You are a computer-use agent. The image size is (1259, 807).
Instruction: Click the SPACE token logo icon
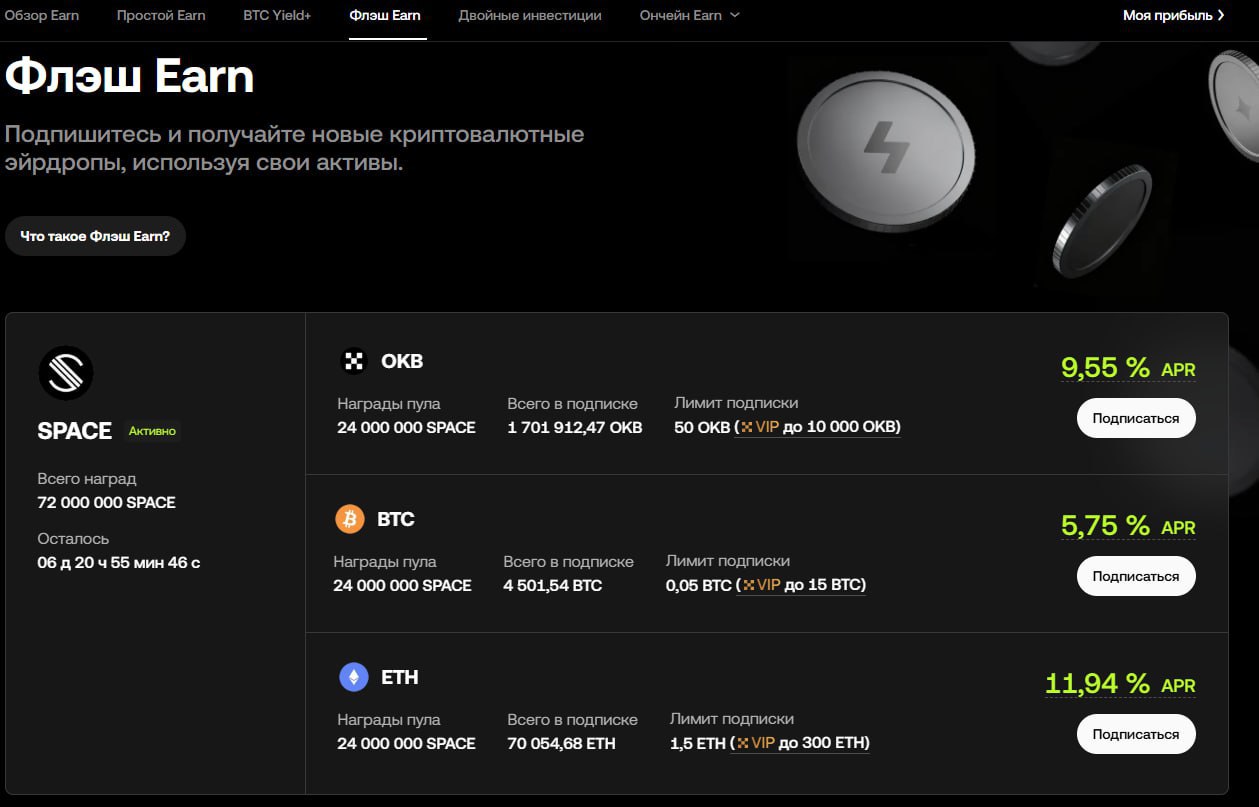65,374
